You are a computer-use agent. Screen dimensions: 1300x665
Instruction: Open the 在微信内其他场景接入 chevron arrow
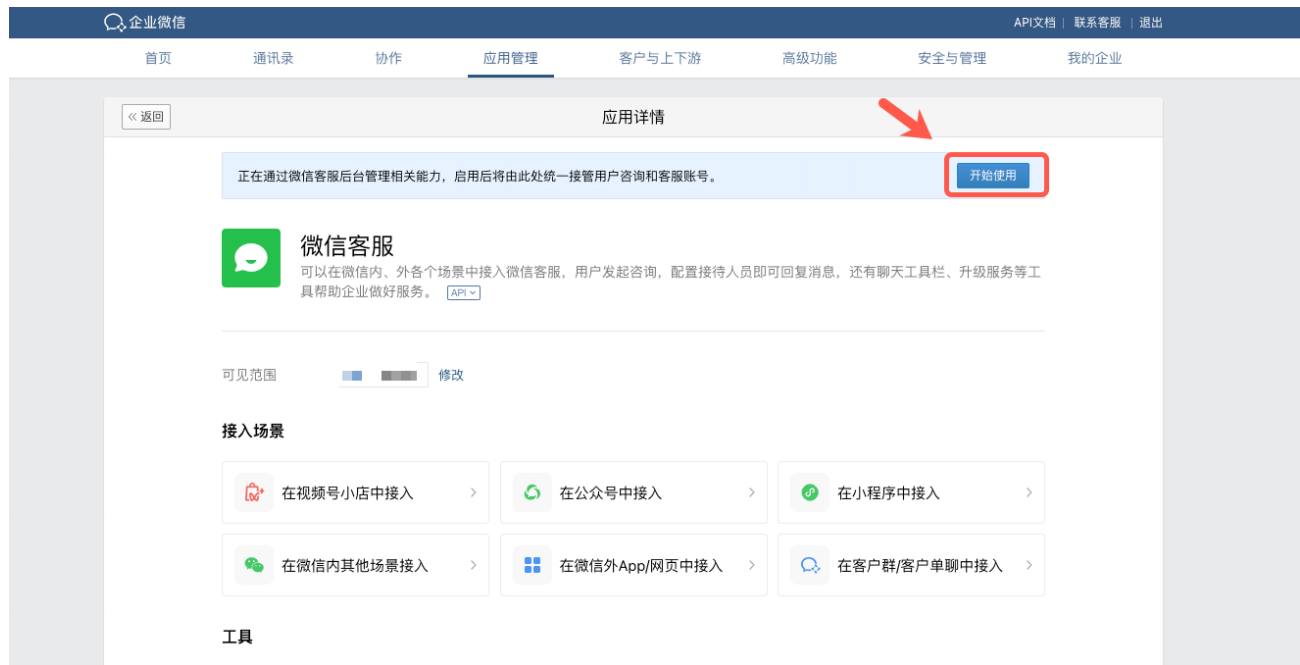[473, 565]
